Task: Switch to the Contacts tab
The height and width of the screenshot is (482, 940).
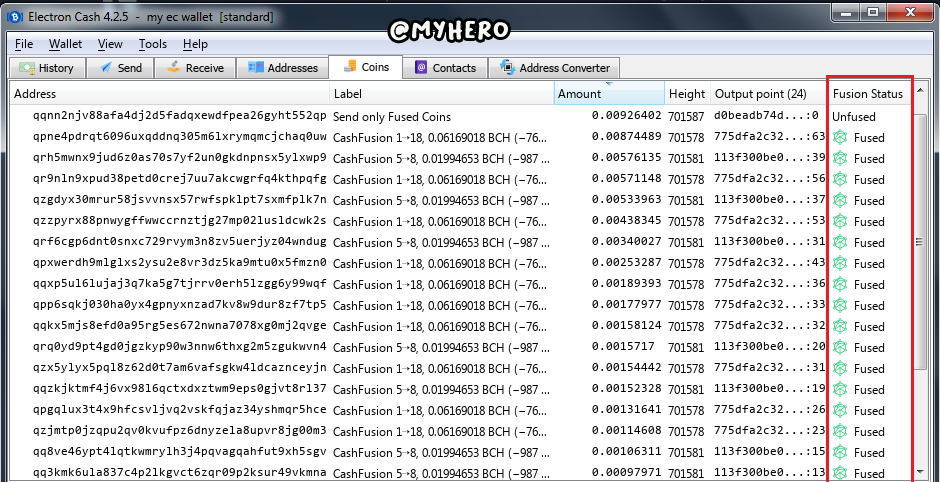Action: [445, 68]
